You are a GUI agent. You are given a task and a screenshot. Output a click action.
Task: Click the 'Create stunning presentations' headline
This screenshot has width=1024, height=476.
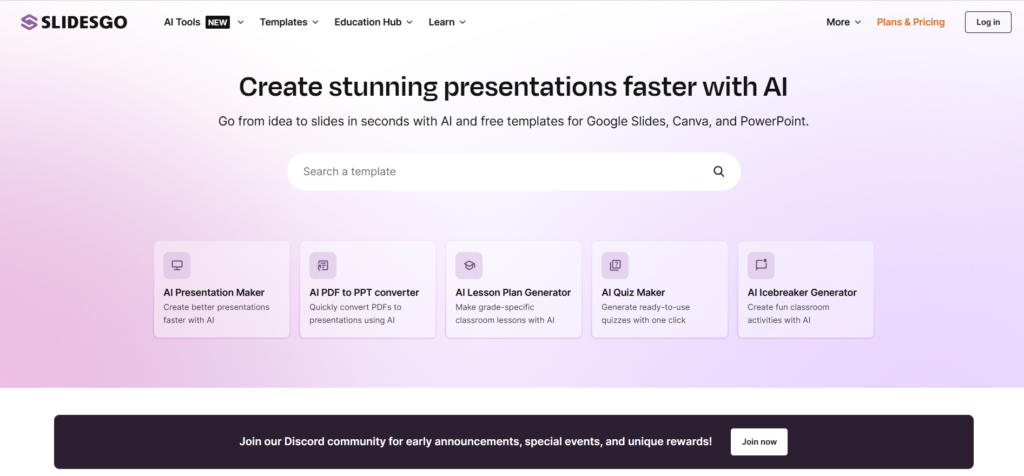tap(513, 87)
